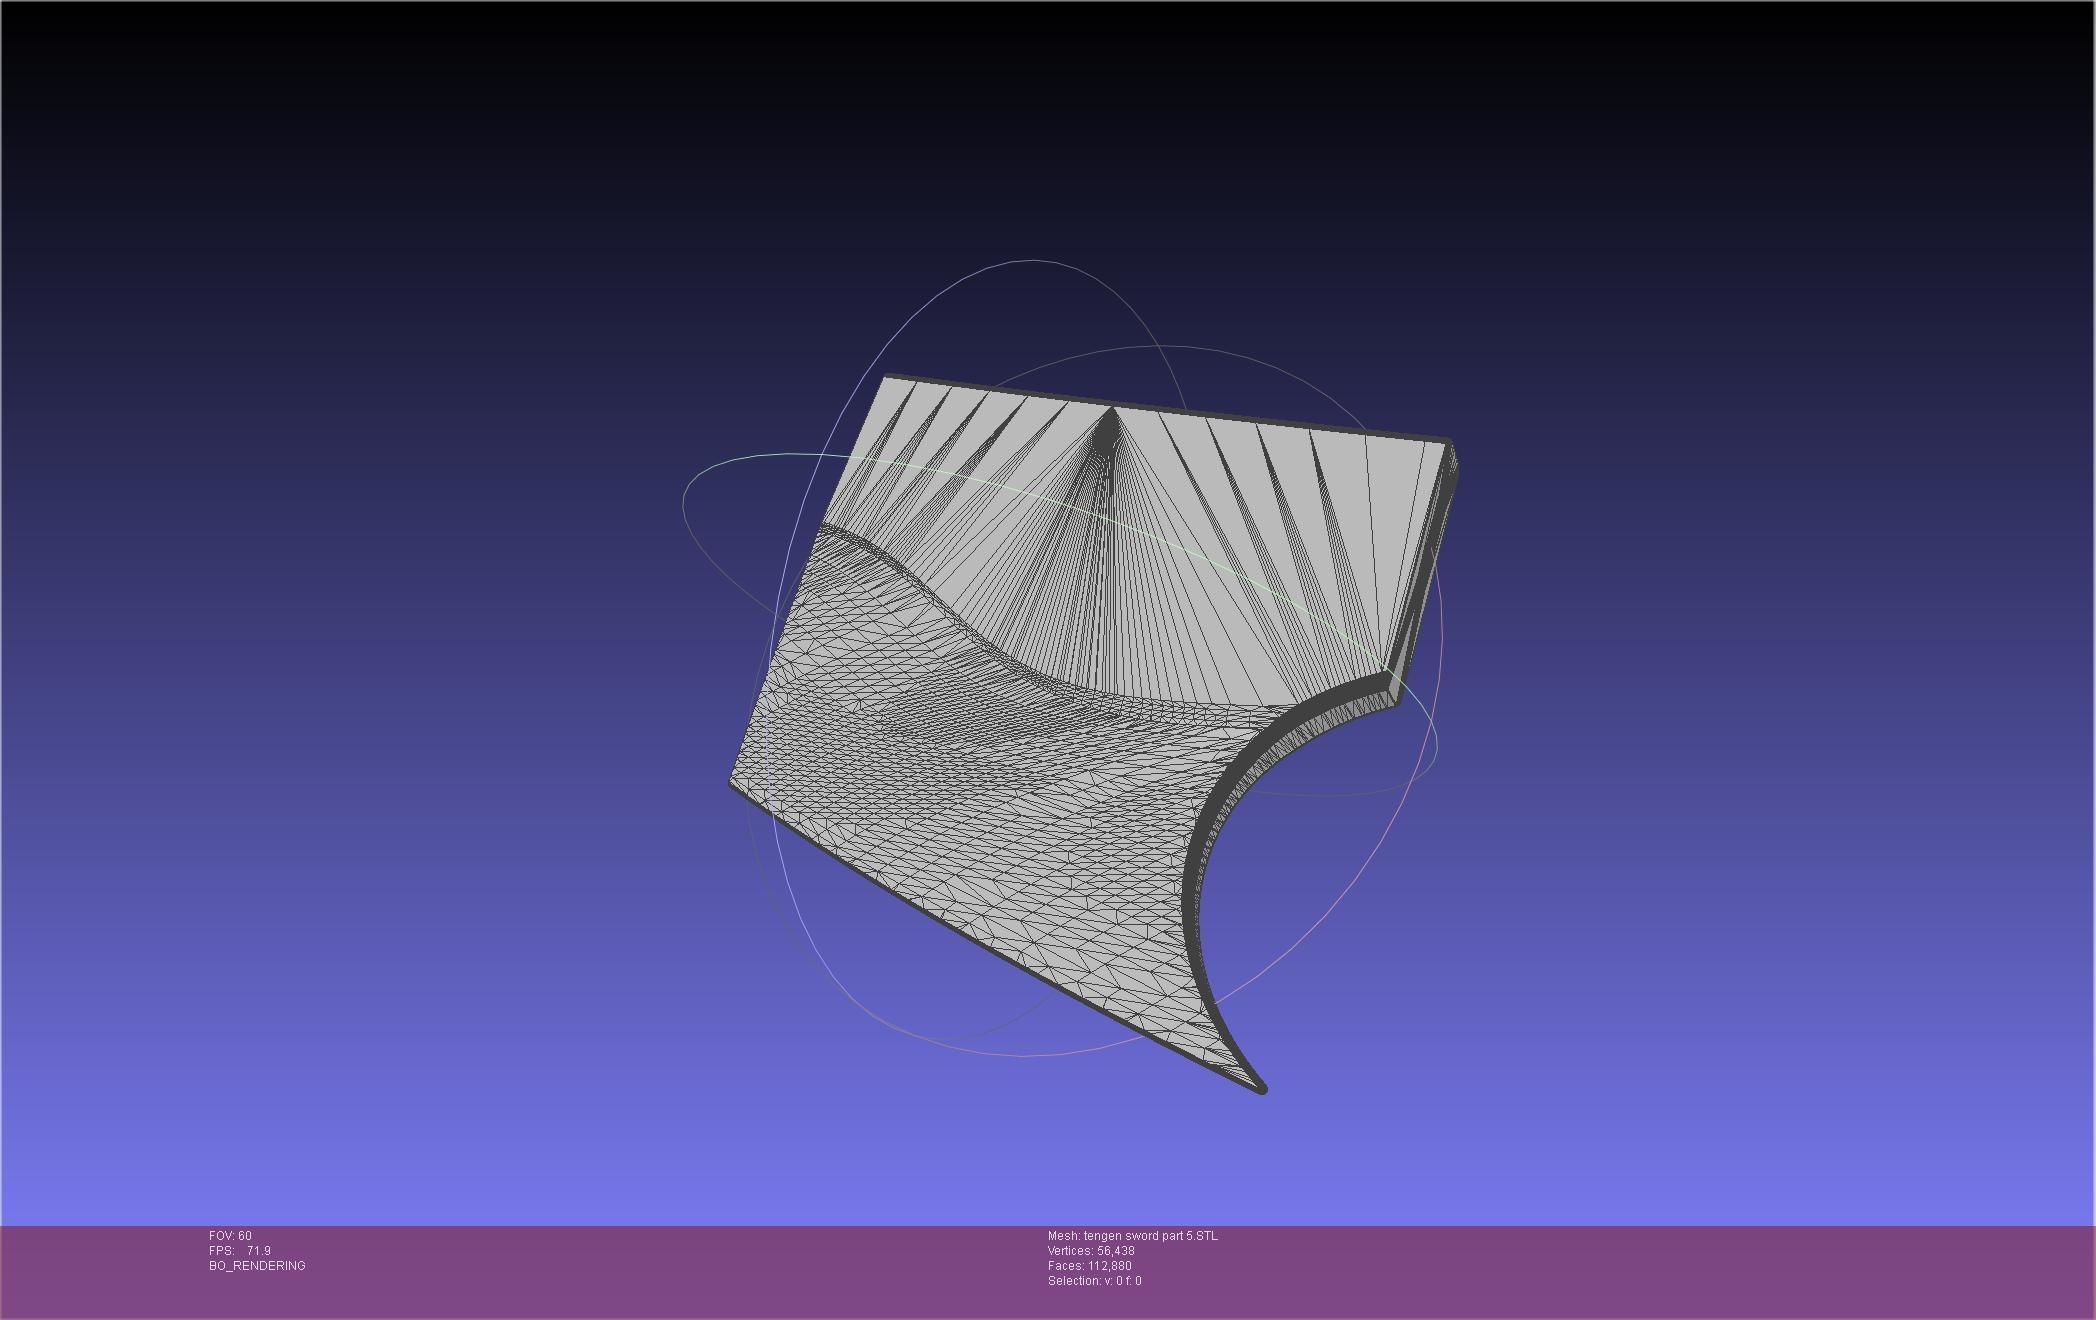The height and width of the screenshot is (1320, 2096).
Task: Click the BO_RENDERING status label
Action: pos(257,1266)
